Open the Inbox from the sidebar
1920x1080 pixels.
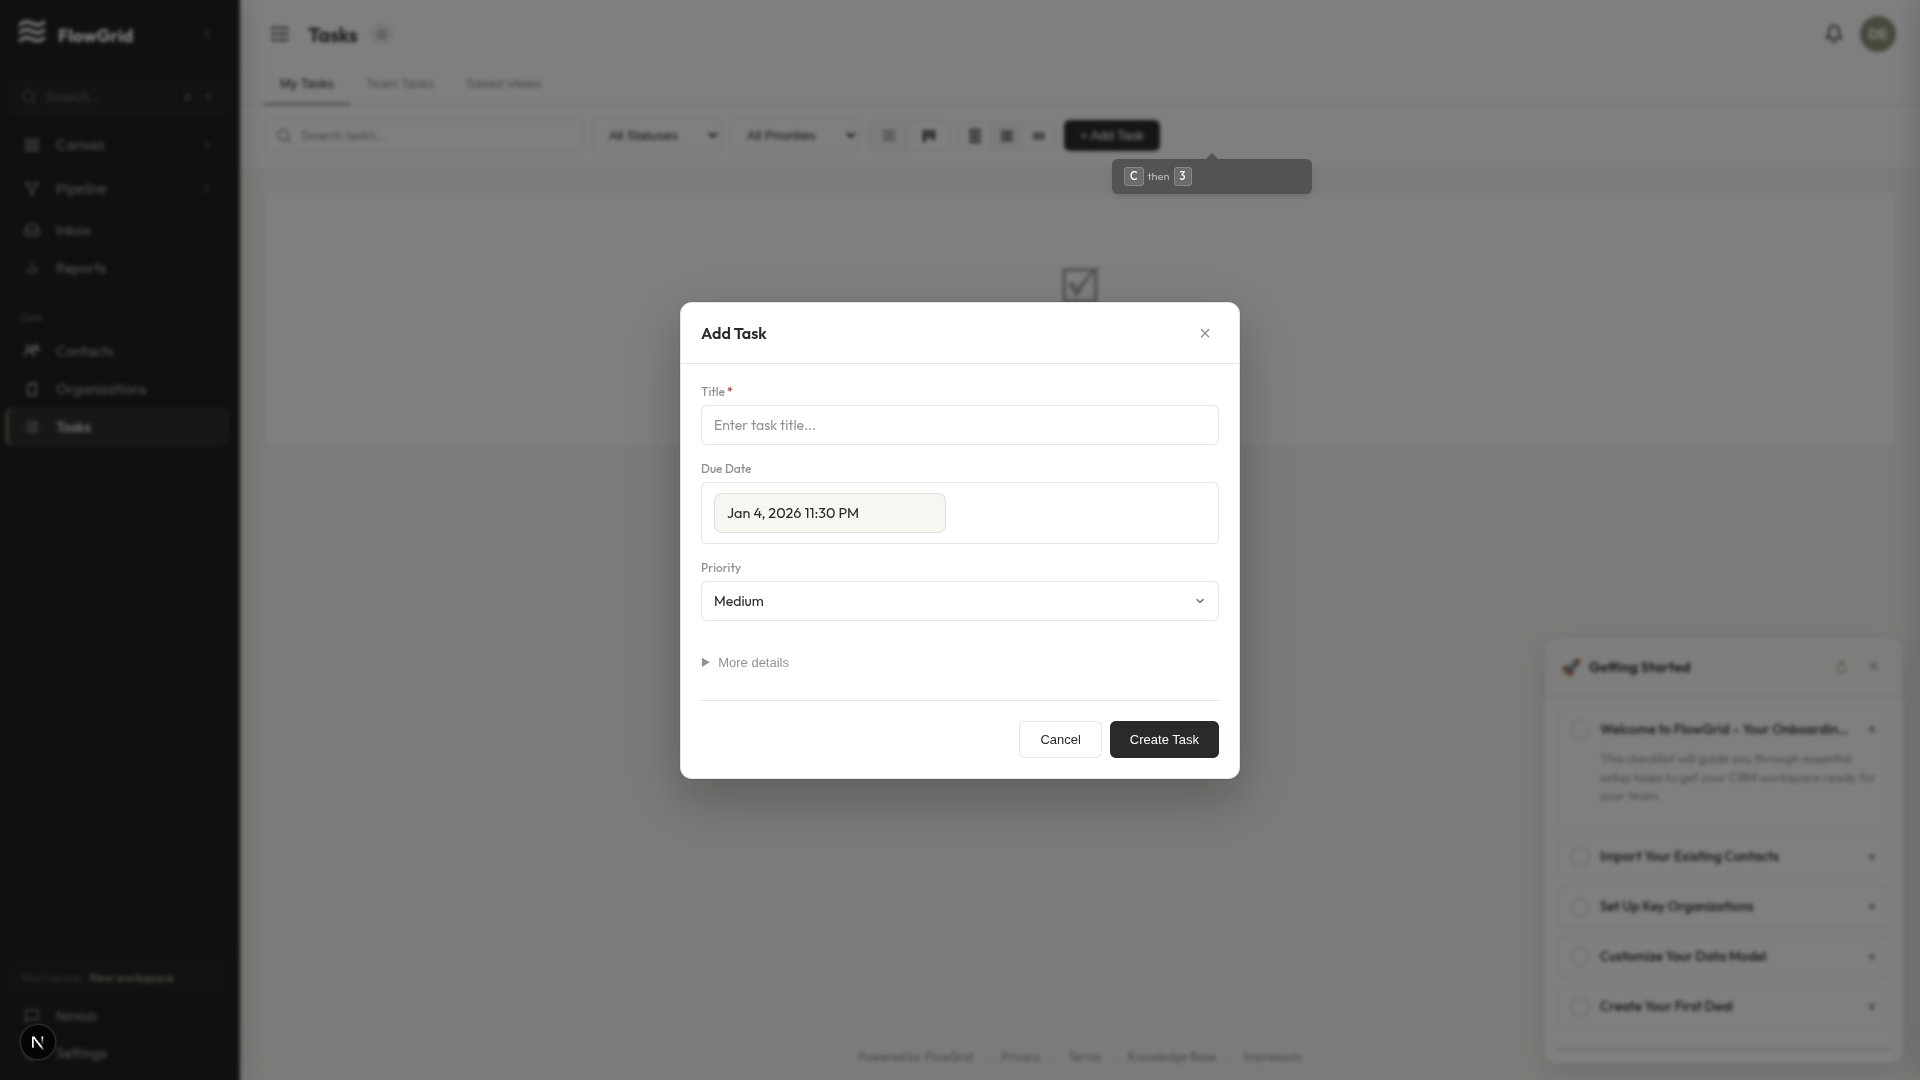click(73, 230)
